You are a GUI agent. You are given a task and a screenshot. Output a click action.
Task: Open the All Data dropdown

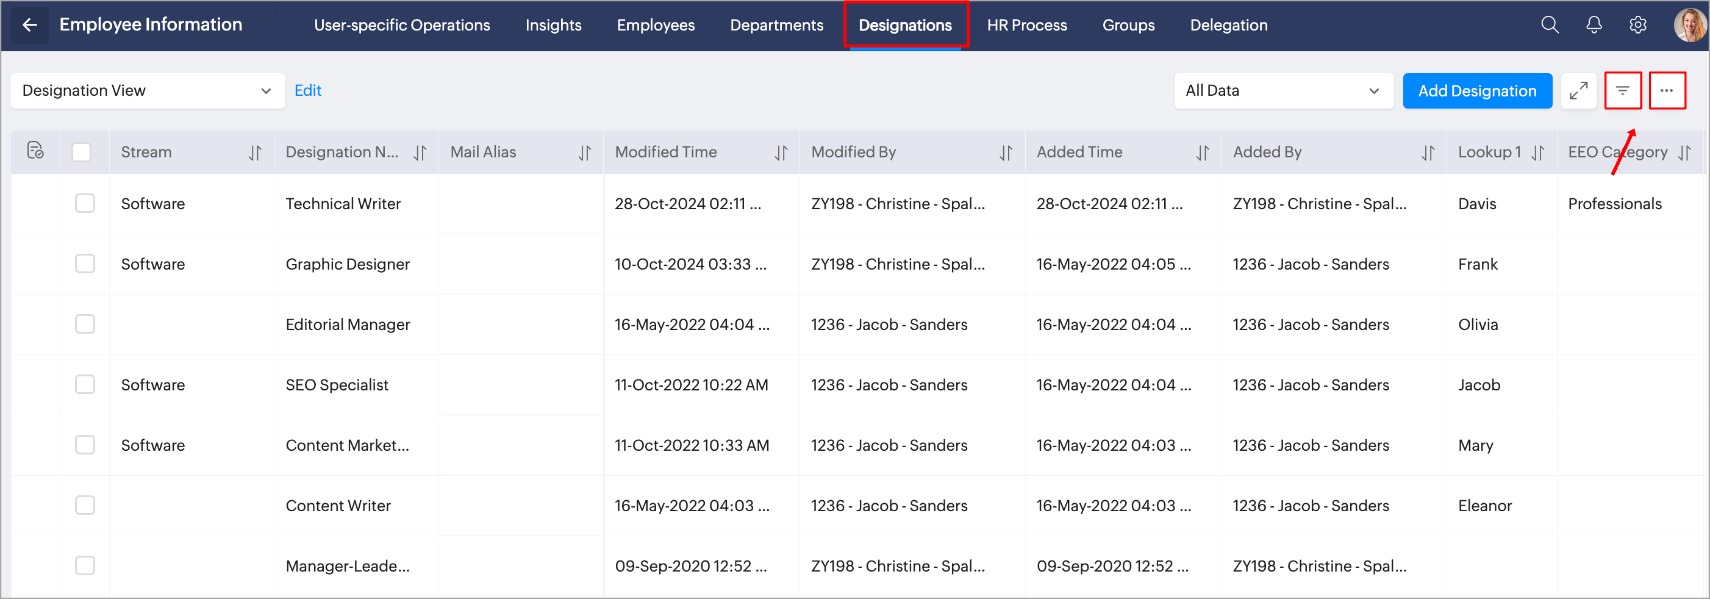coord(1283,91)
